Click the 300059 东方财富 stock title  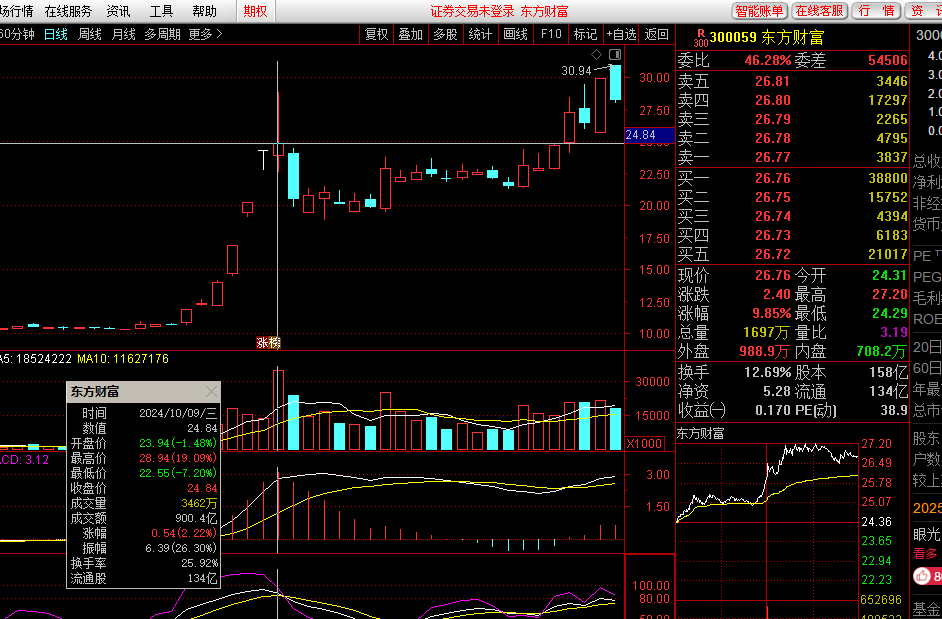766,38
